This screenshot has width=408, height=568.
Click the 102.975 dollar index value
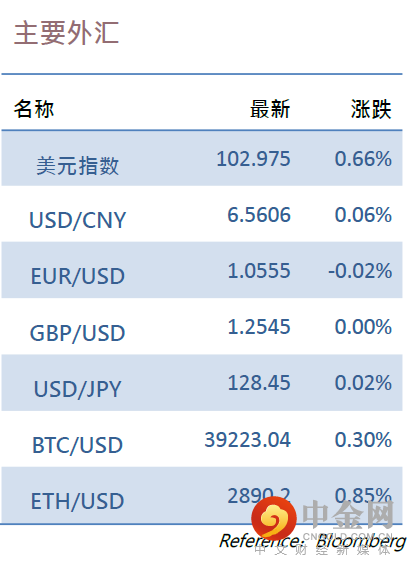tap(253, 159)
